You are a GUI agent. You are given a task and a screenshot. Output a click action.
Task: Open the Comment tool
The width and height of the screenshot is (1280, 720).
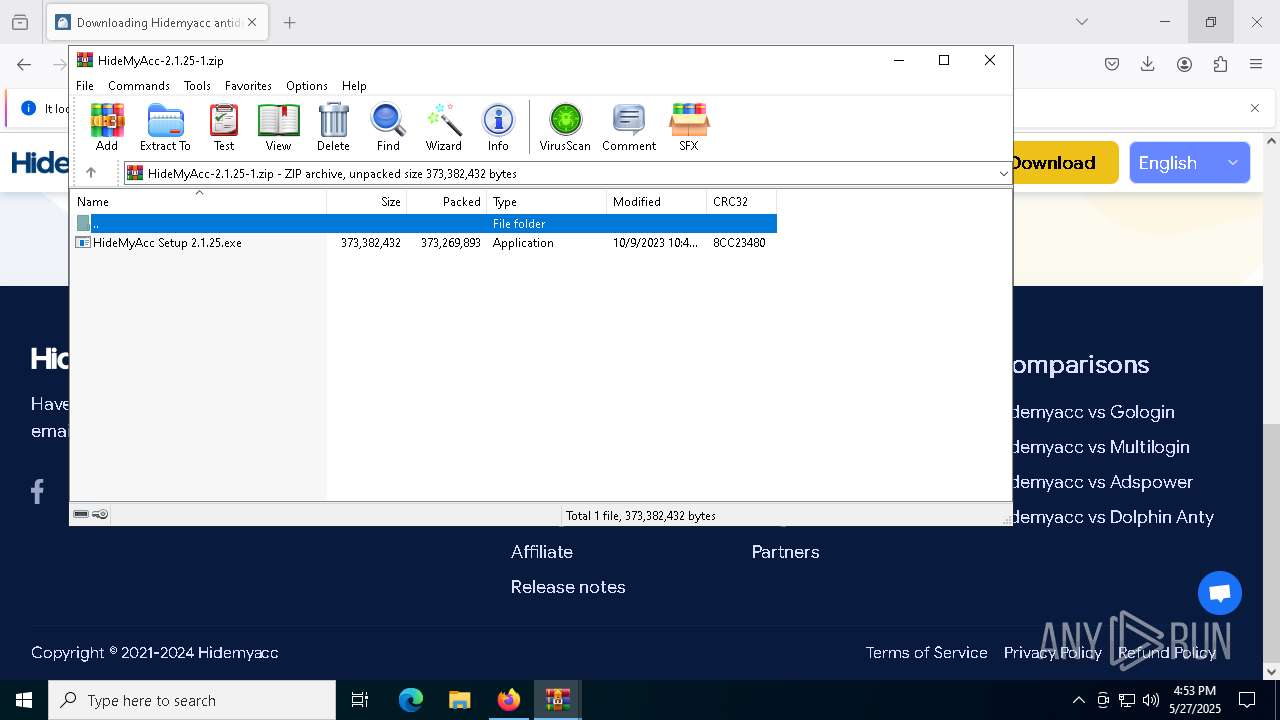pos(629,127)
